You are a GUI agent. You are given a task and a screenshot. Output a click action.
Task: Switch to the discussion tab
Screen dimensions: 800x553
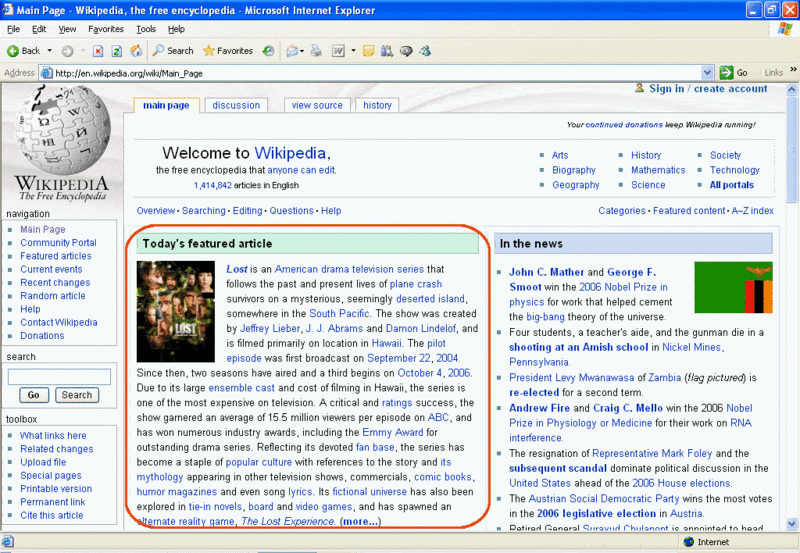click(x=236, y=105)
